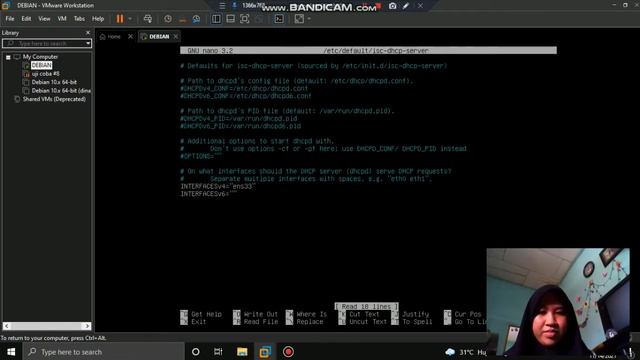The width and height of the screenshot is (640, 360).
Task: Click the Cortana circle taskbar icon
Action: pyautogui.click(x=196, y=352)
